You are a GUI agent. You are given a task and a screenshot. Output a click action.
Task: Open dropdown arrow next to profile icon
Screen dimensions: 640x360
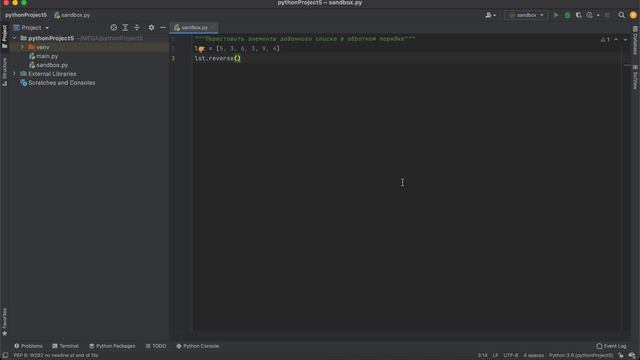[x=598, y=16]
